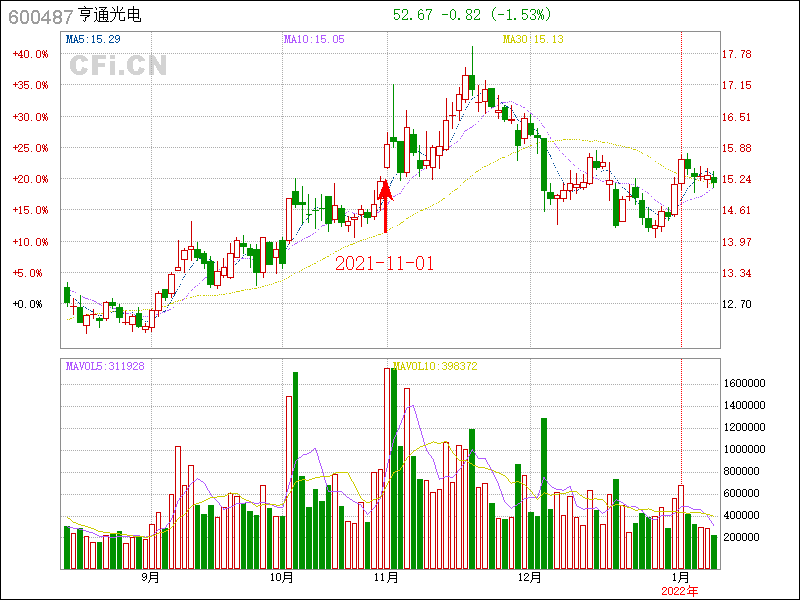Click the 1月 date axis label

(x=681, y=578)
